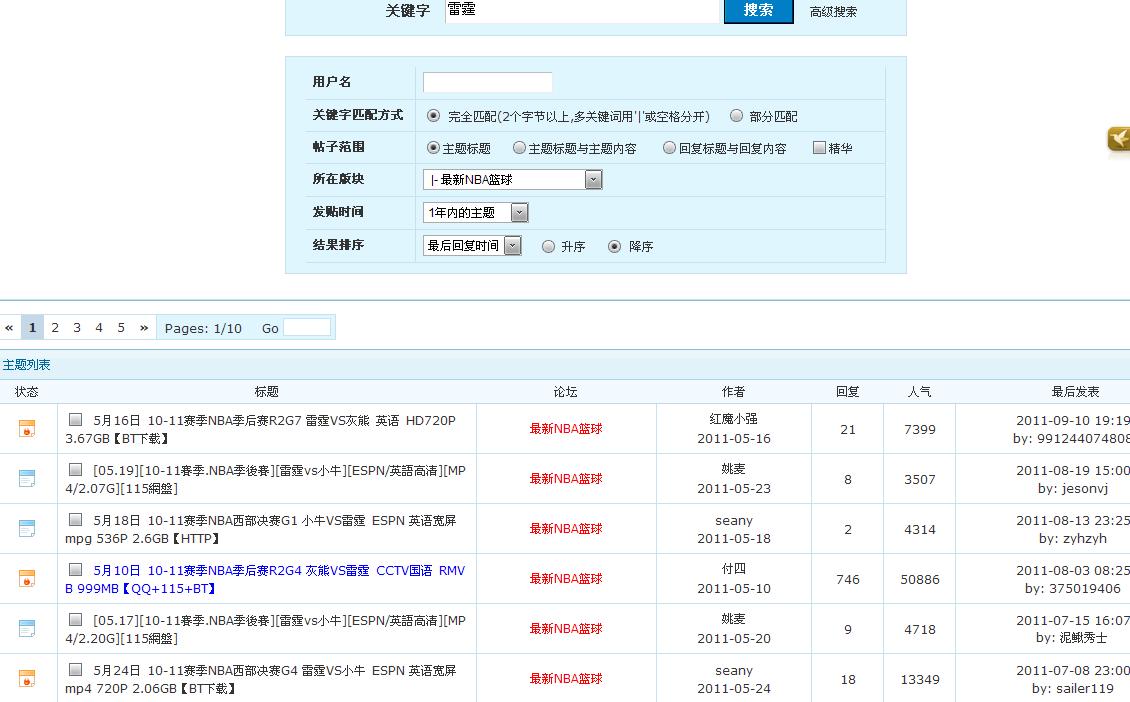Screen dimensions: 1130x702
Task: Click last poster 375019406
Action: [x=1082, y=589]
